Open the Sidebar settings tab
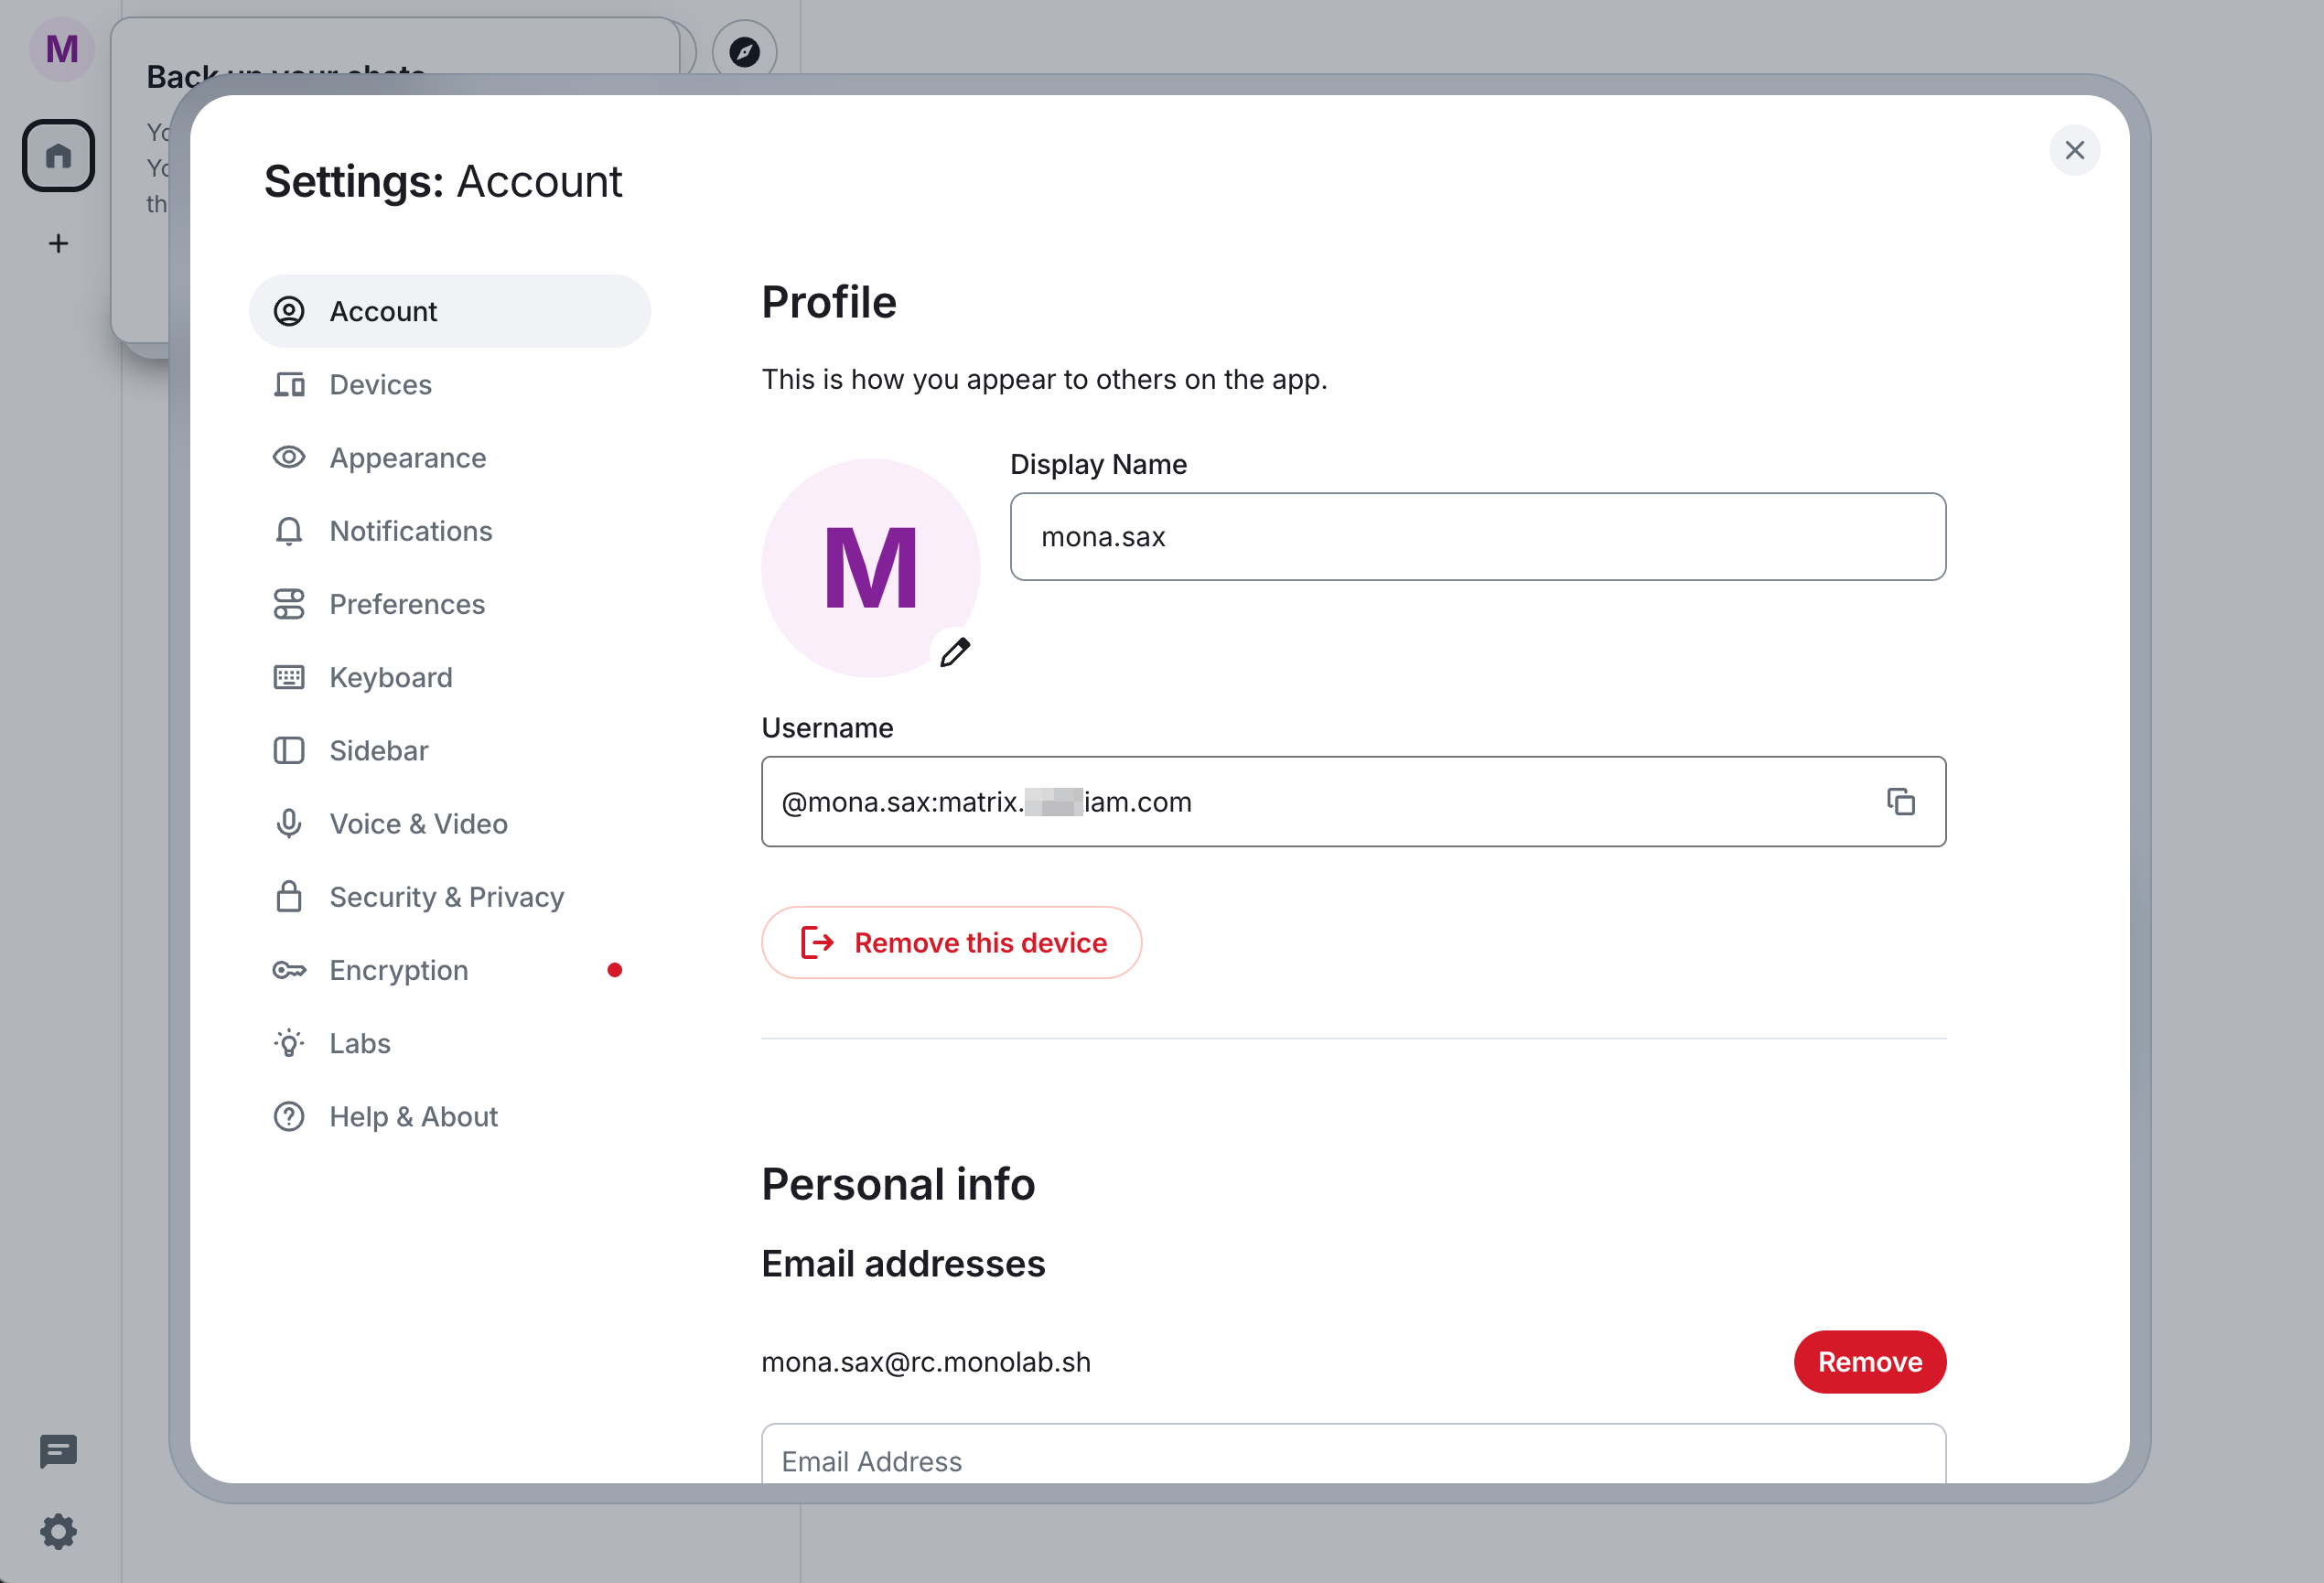Image resolution: width=2324 pixels, height=1583 pixels. coord(449,750)
